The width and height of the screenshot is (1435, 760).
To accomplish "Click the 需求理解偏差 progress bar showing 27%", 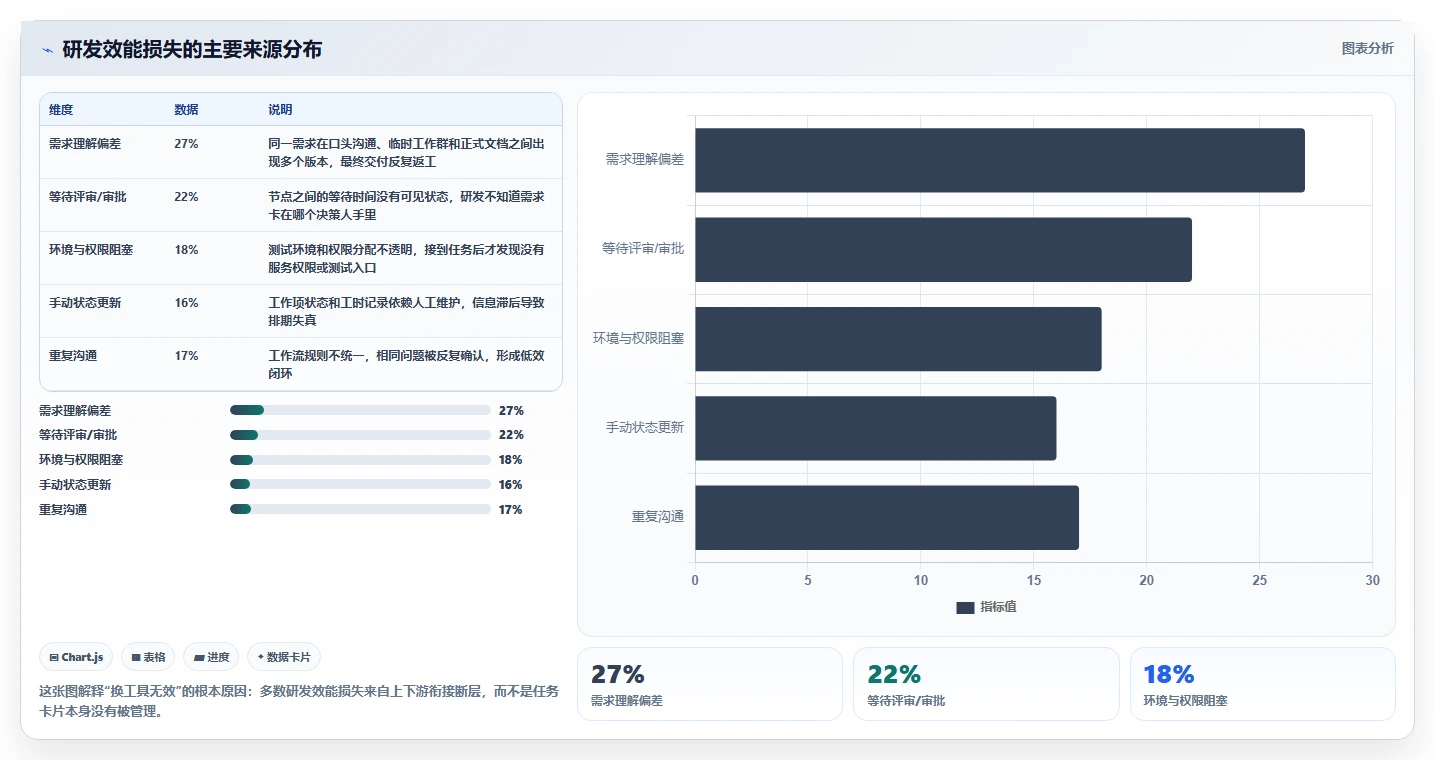I will click(360, 410).
